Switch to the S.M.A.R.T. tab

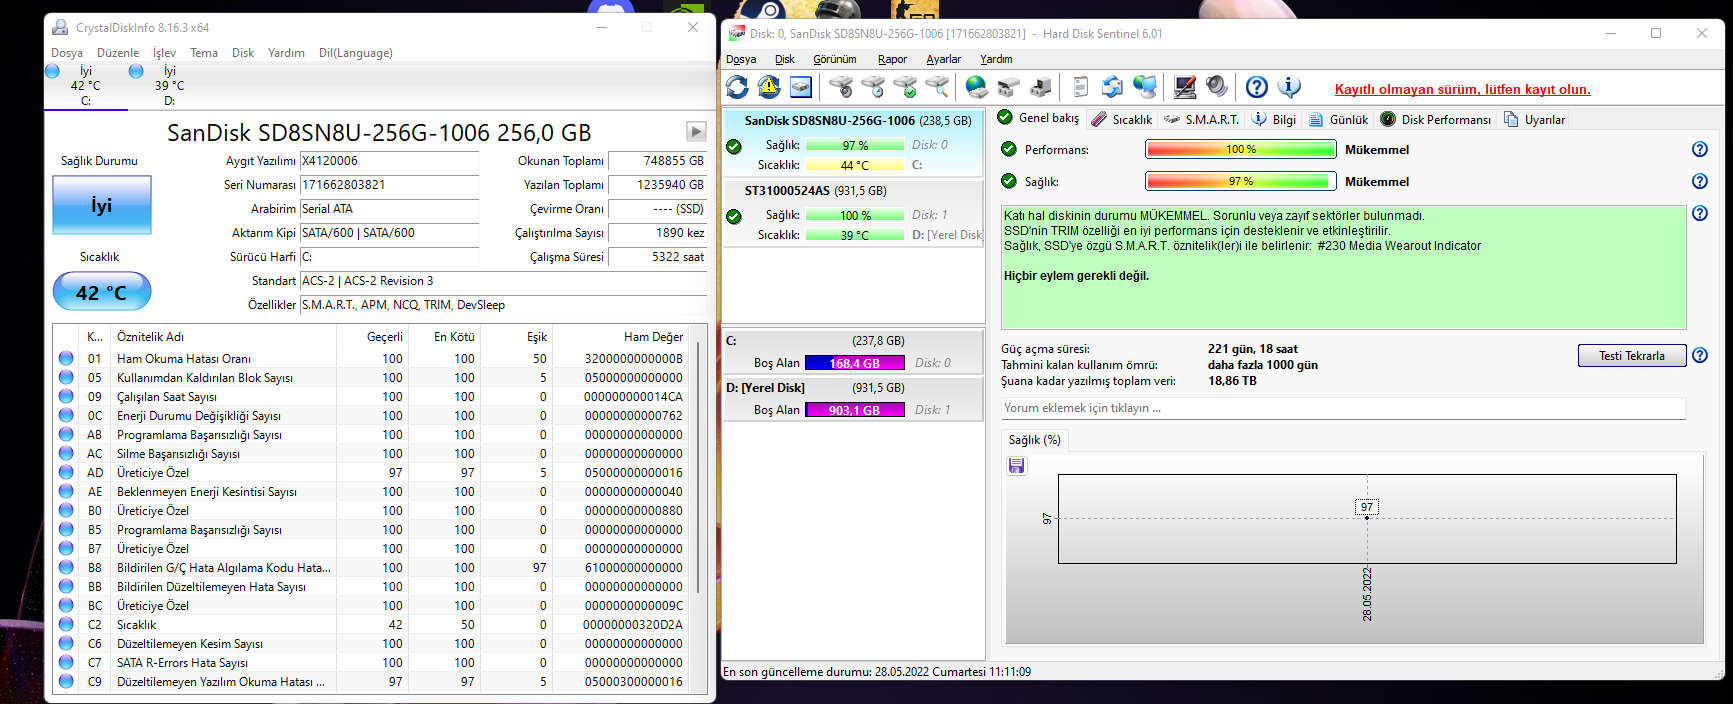1201,119
